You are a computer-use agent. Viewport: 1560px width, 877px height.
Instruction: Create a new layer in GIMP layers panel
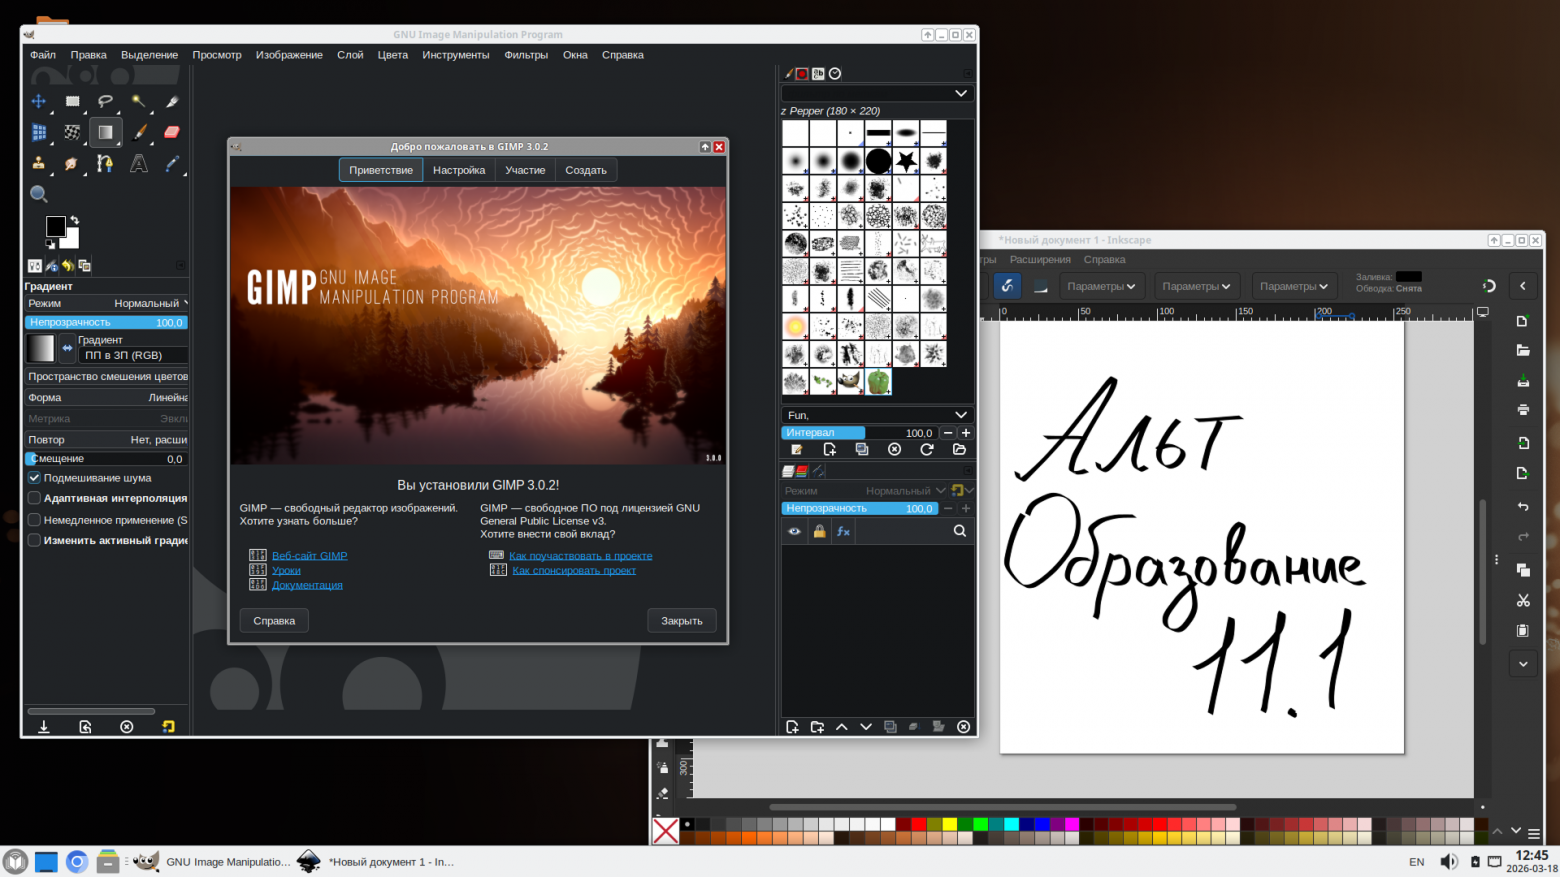click(x=792, y=727)
